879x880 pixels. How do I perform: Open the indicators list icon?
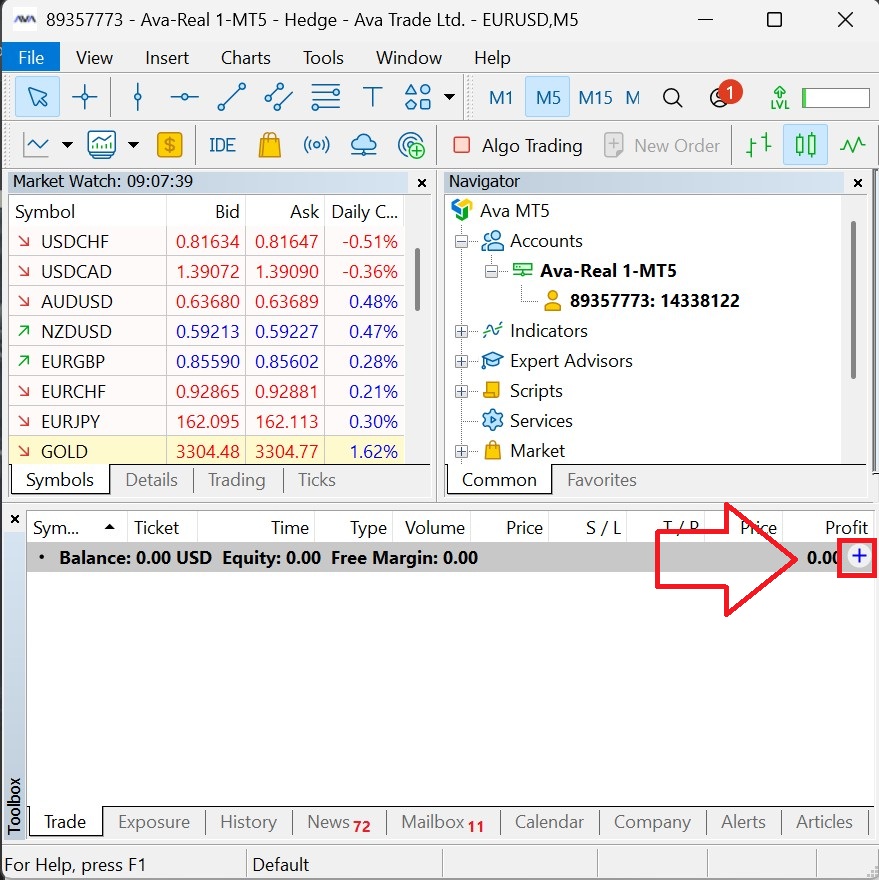[102, 145]
